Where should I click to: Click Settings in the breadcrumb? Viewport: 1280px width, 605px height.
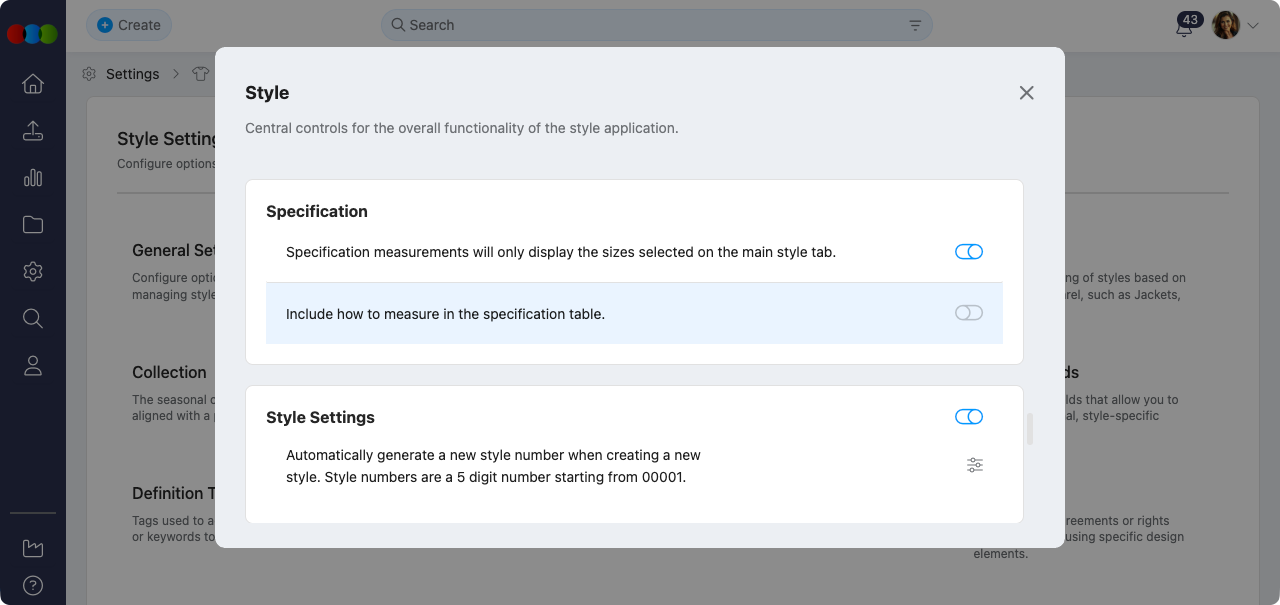coord(132,74)
